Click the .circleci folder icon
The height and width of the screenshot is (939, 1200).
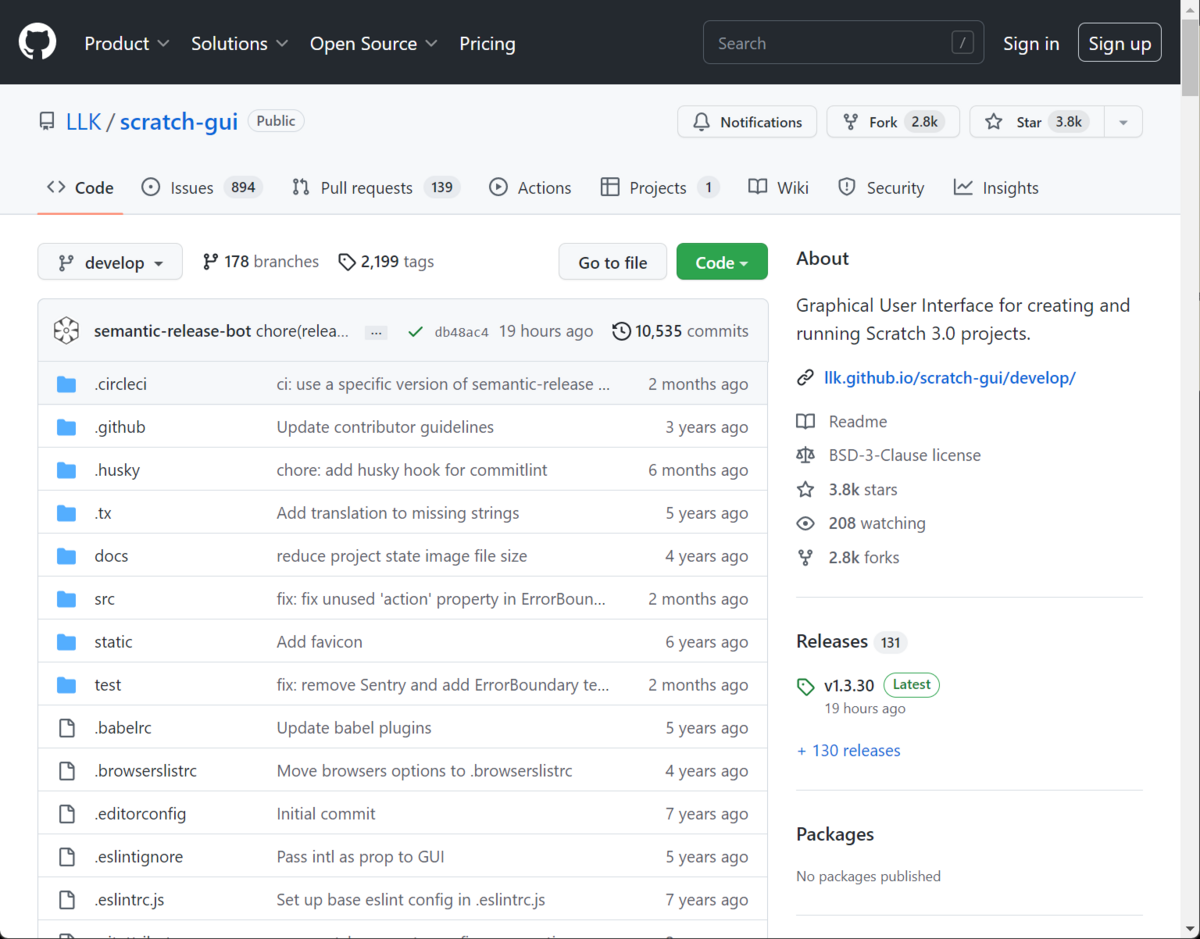(x=67, y=384)
